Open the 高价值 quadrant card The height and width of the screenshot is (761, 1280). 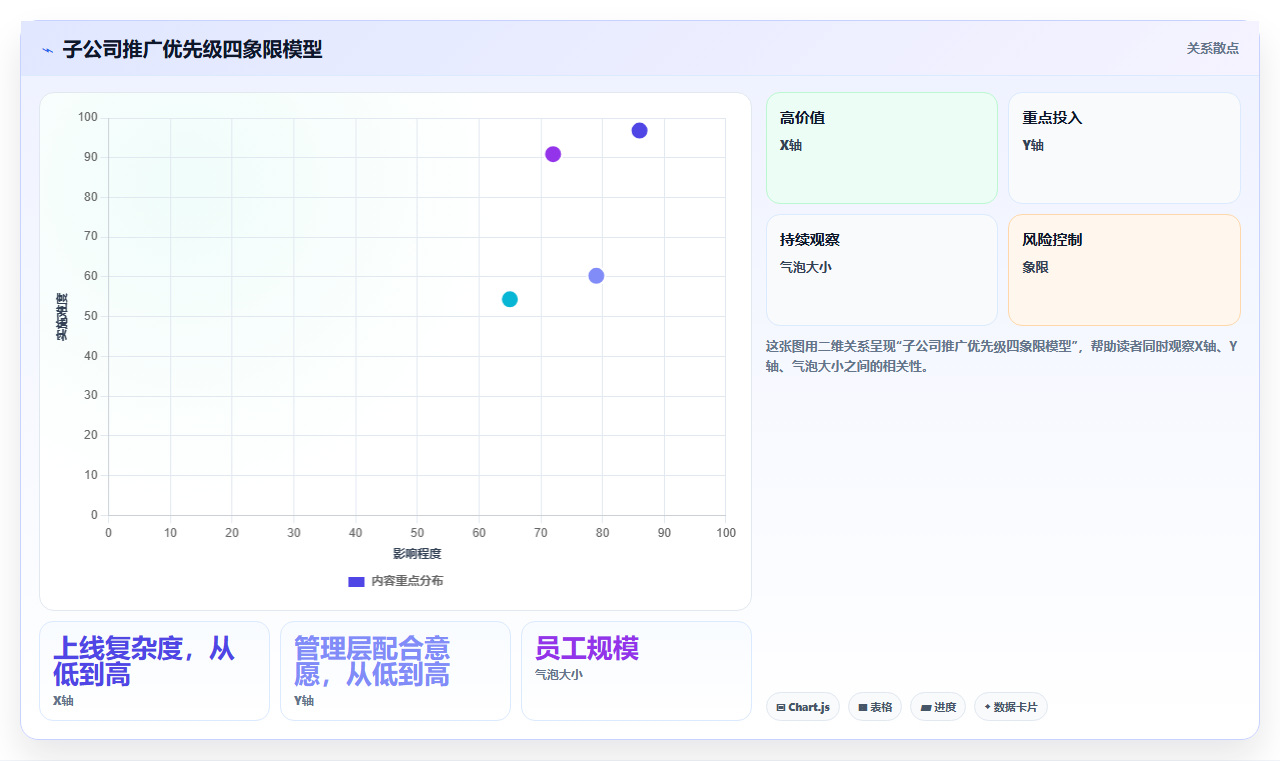882,148
